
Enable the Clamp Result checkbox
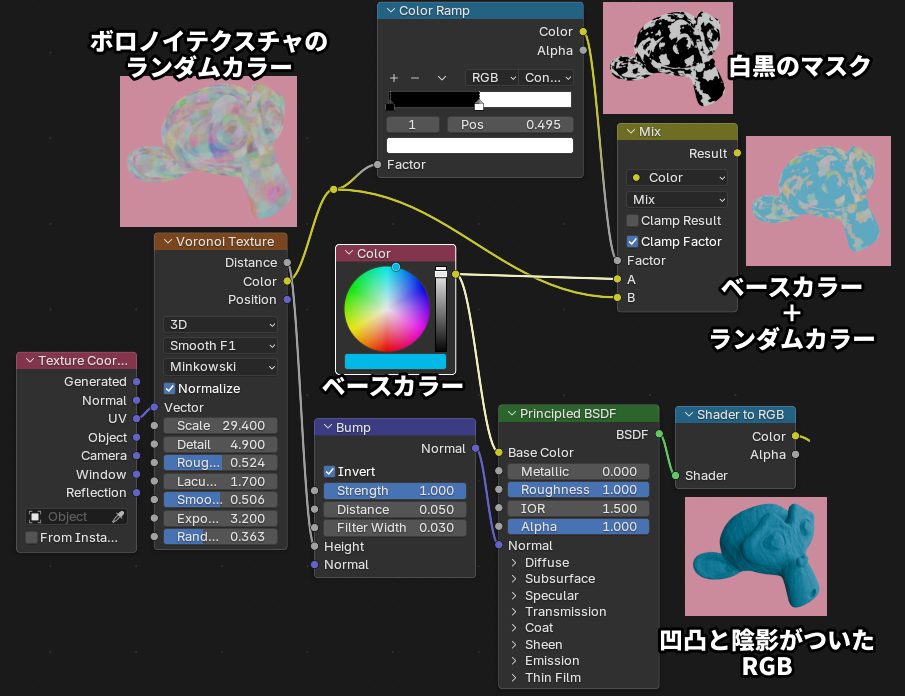pyautogui.click(x=633, y=221)
